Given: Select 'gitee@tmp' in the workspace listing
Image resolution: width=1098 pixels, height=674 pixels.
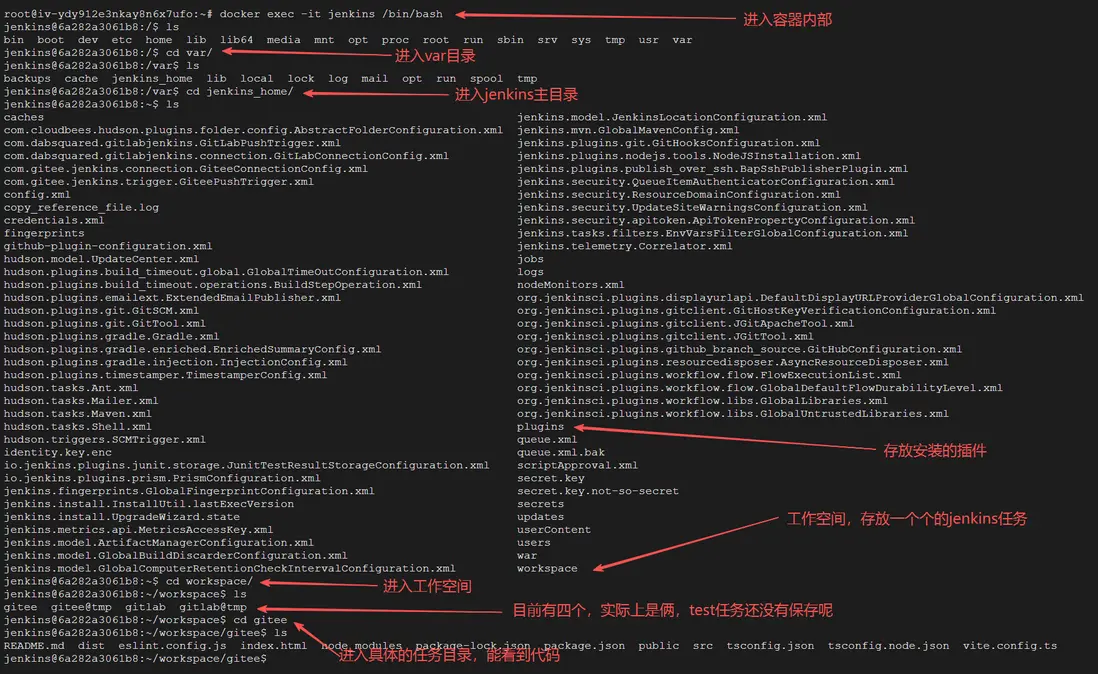Looking at the screenshot, I should (81, 608).
